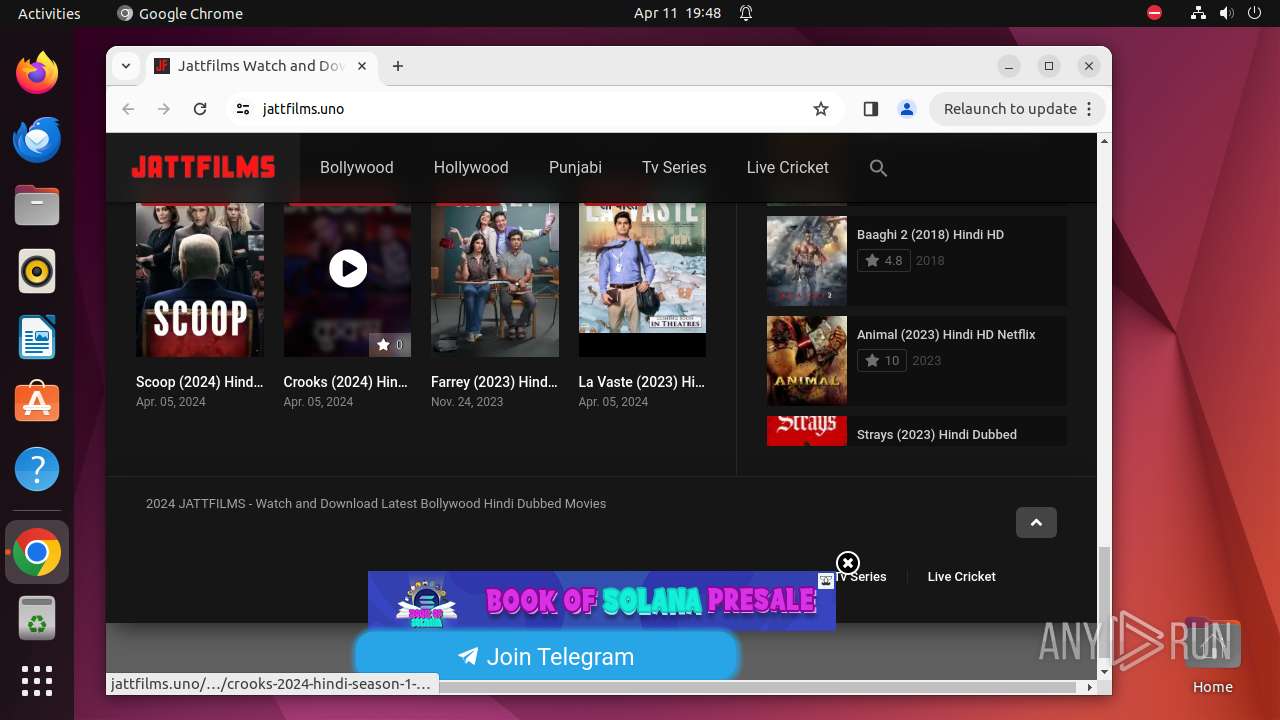Open the Bollywood menu
The width and height of the screenshot is (1280, 720).
click(x=357, y=167)
